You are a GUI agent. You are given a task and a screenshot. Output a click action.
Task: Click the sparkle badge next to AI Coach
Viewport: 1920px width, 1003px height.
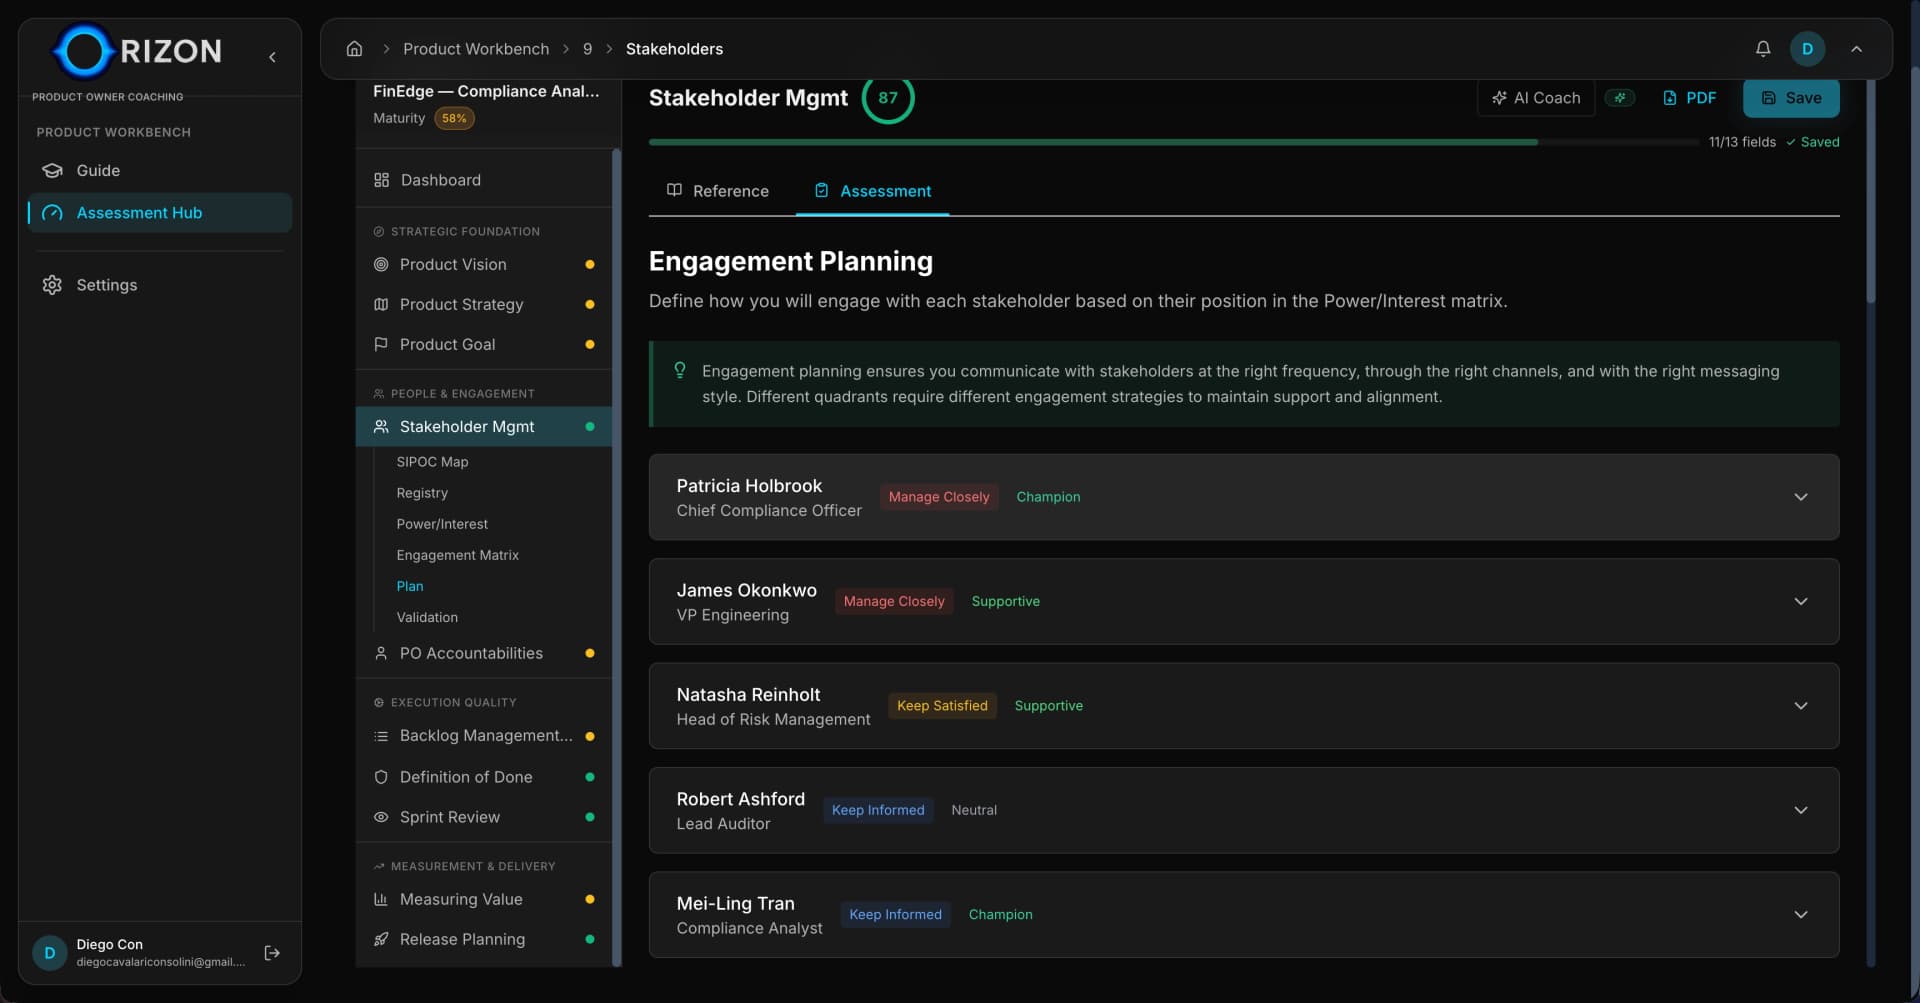click(1619, 98)
